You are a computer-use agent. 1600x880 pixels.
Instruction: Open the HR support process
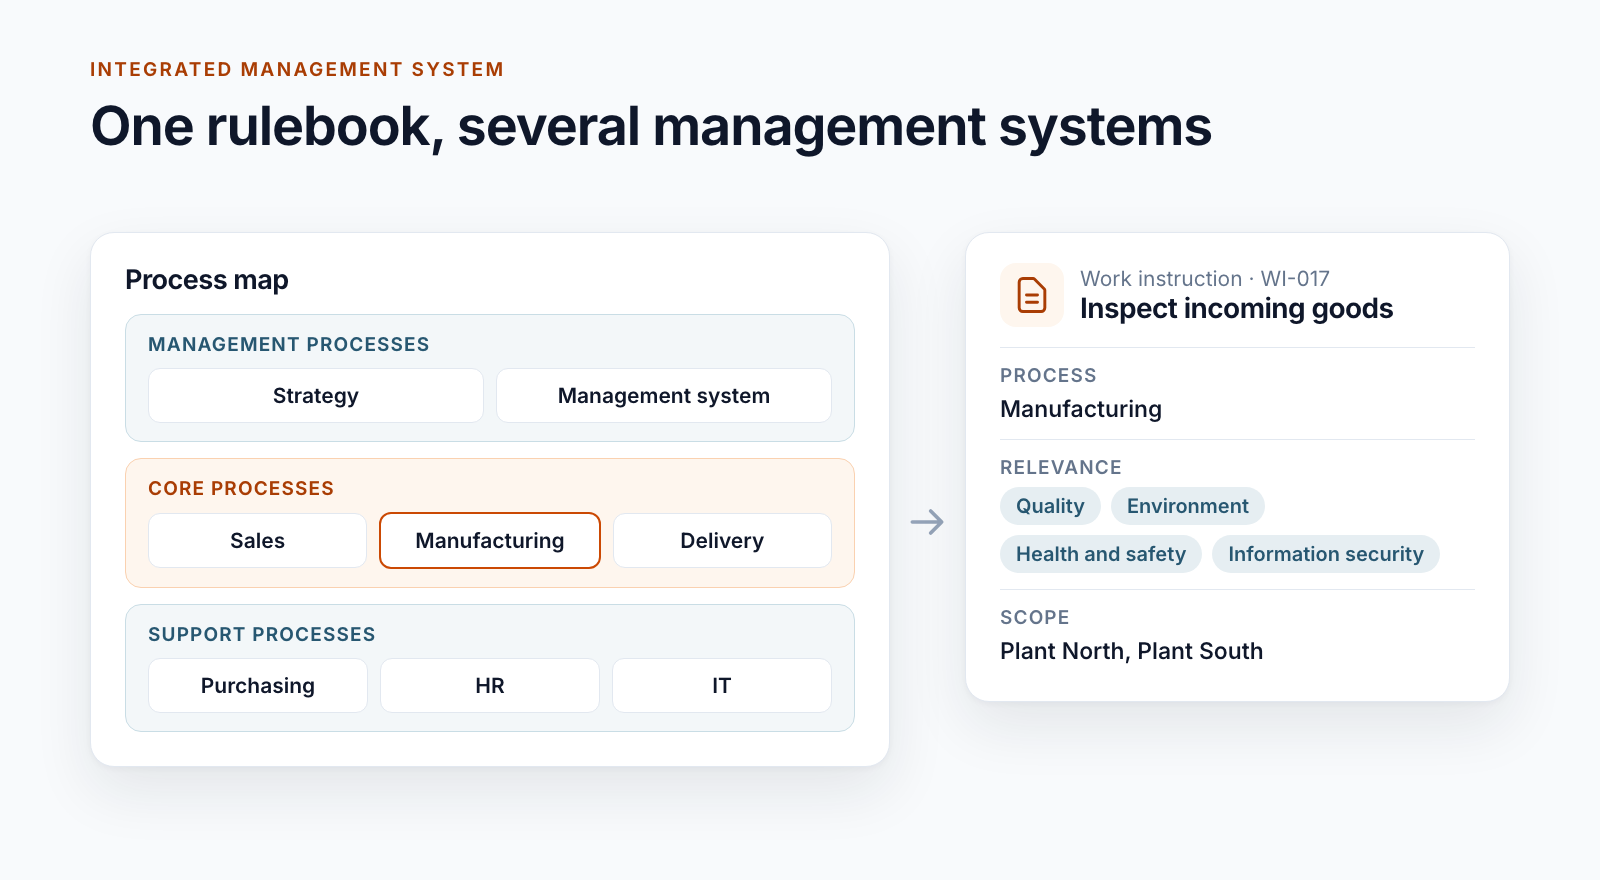(x=490, y=686)
